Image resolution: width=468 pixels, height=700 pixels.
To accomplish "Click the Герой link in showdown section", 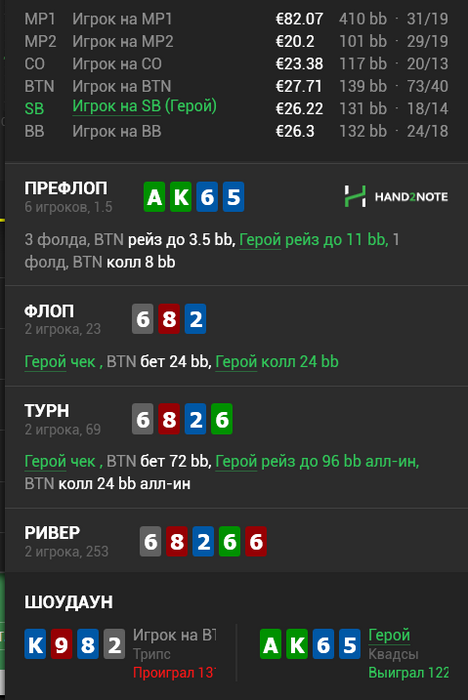I will (x=389, y=635).
